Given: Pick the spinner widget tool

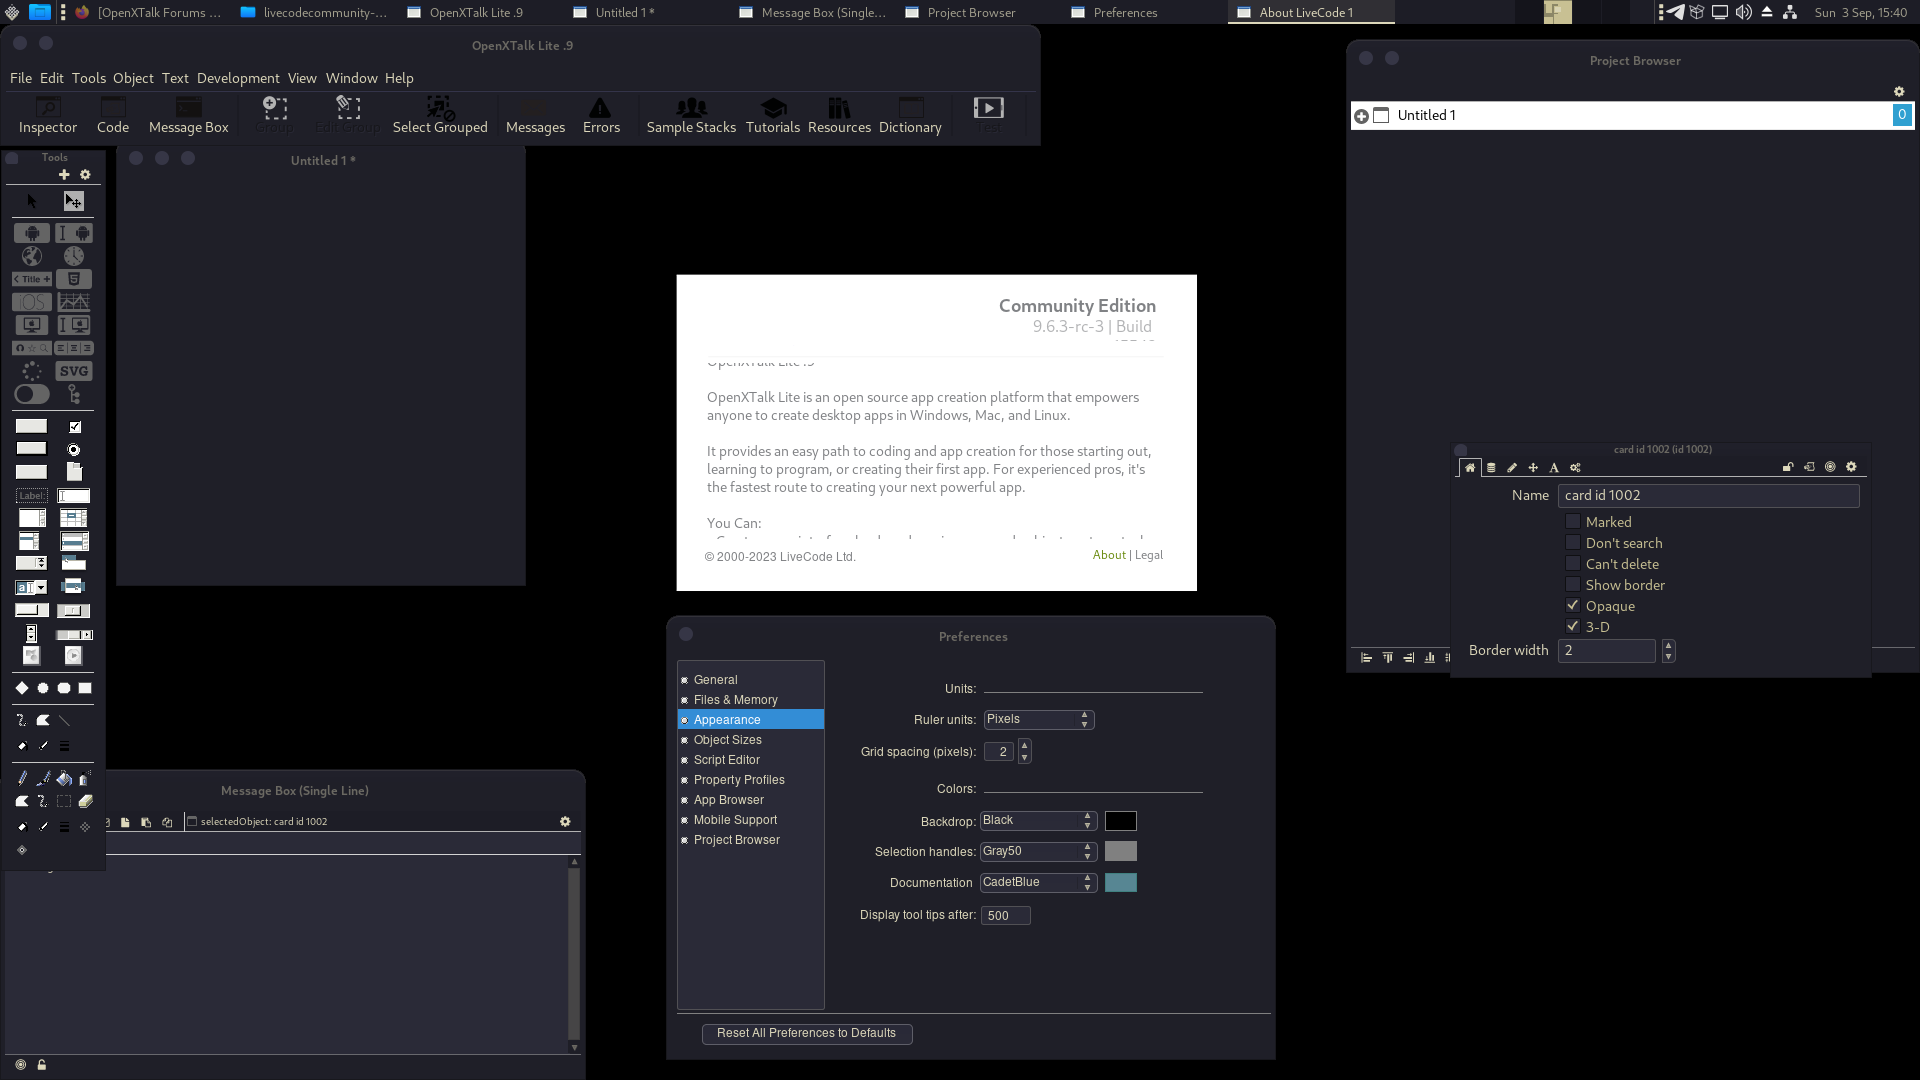Looking at the screenshot, I should click(32, 371).
